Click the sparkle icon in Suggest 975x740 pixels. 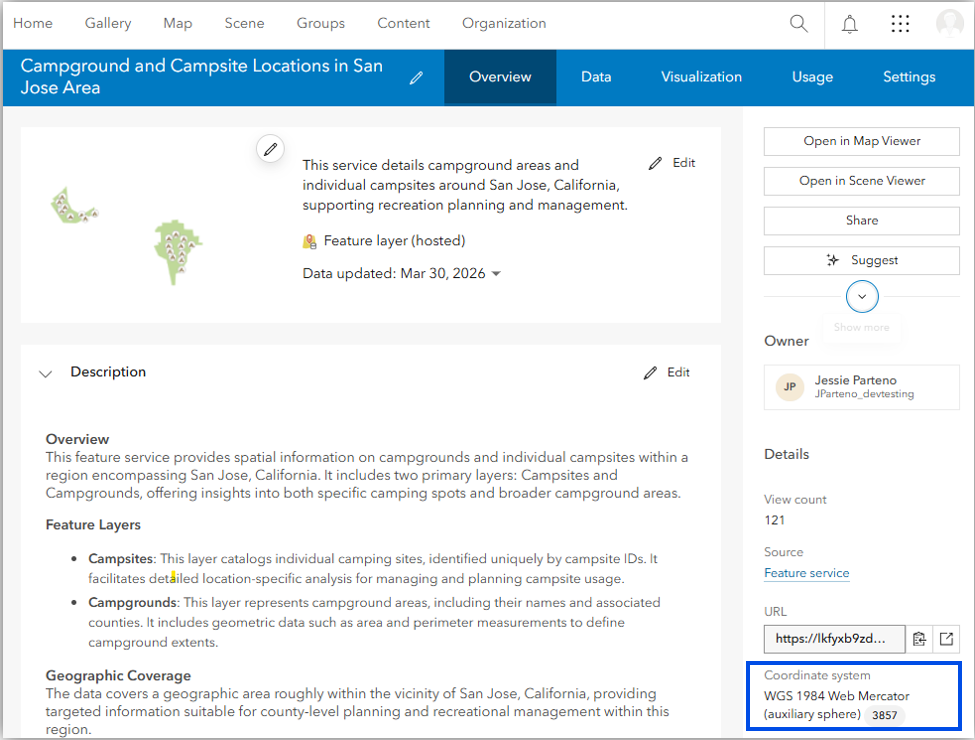click(833, 260)
